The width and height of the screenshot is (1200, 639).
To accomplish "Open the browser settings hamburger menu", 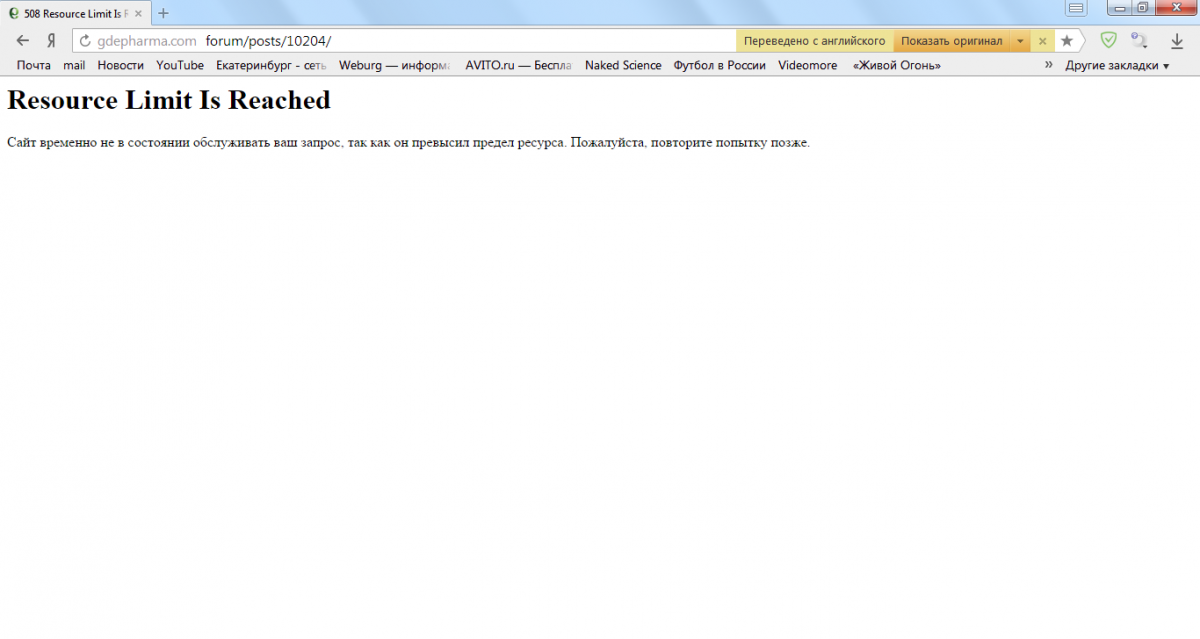I will click(1076, 8).
